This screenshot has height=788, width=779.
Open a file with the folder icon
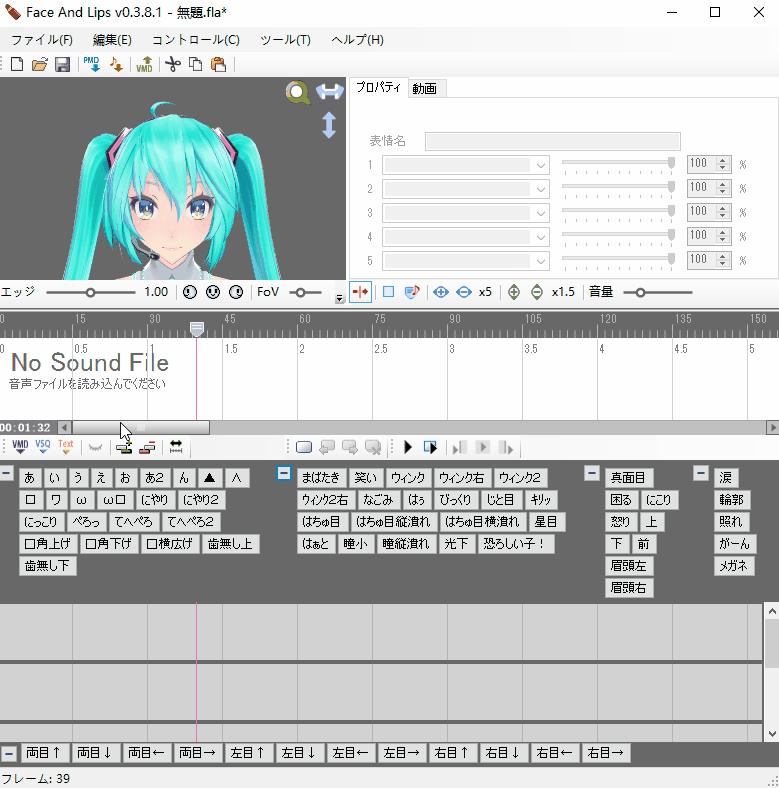pyautogui.click(x=40, y=64)
